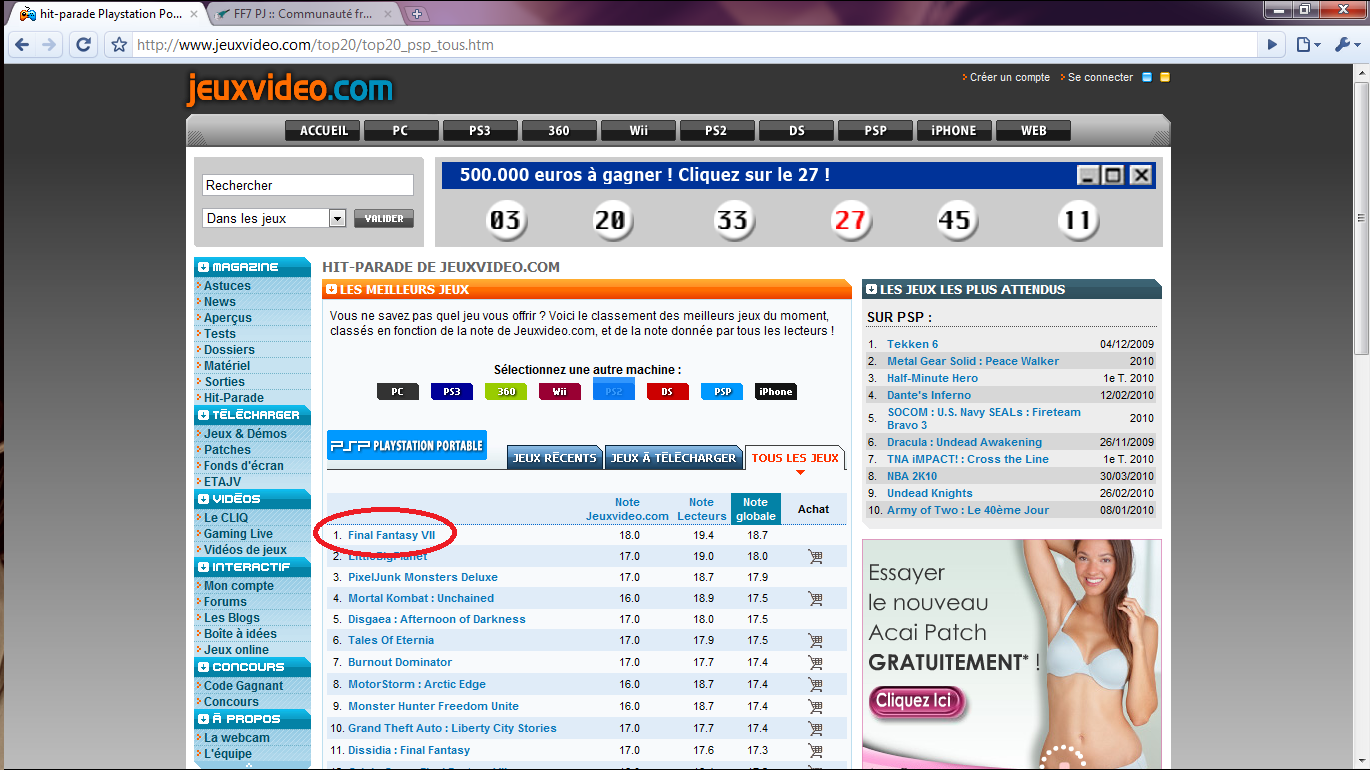Collapse the Concours sidebar section
Screen dimensions: 1370x770
(204, 667)
